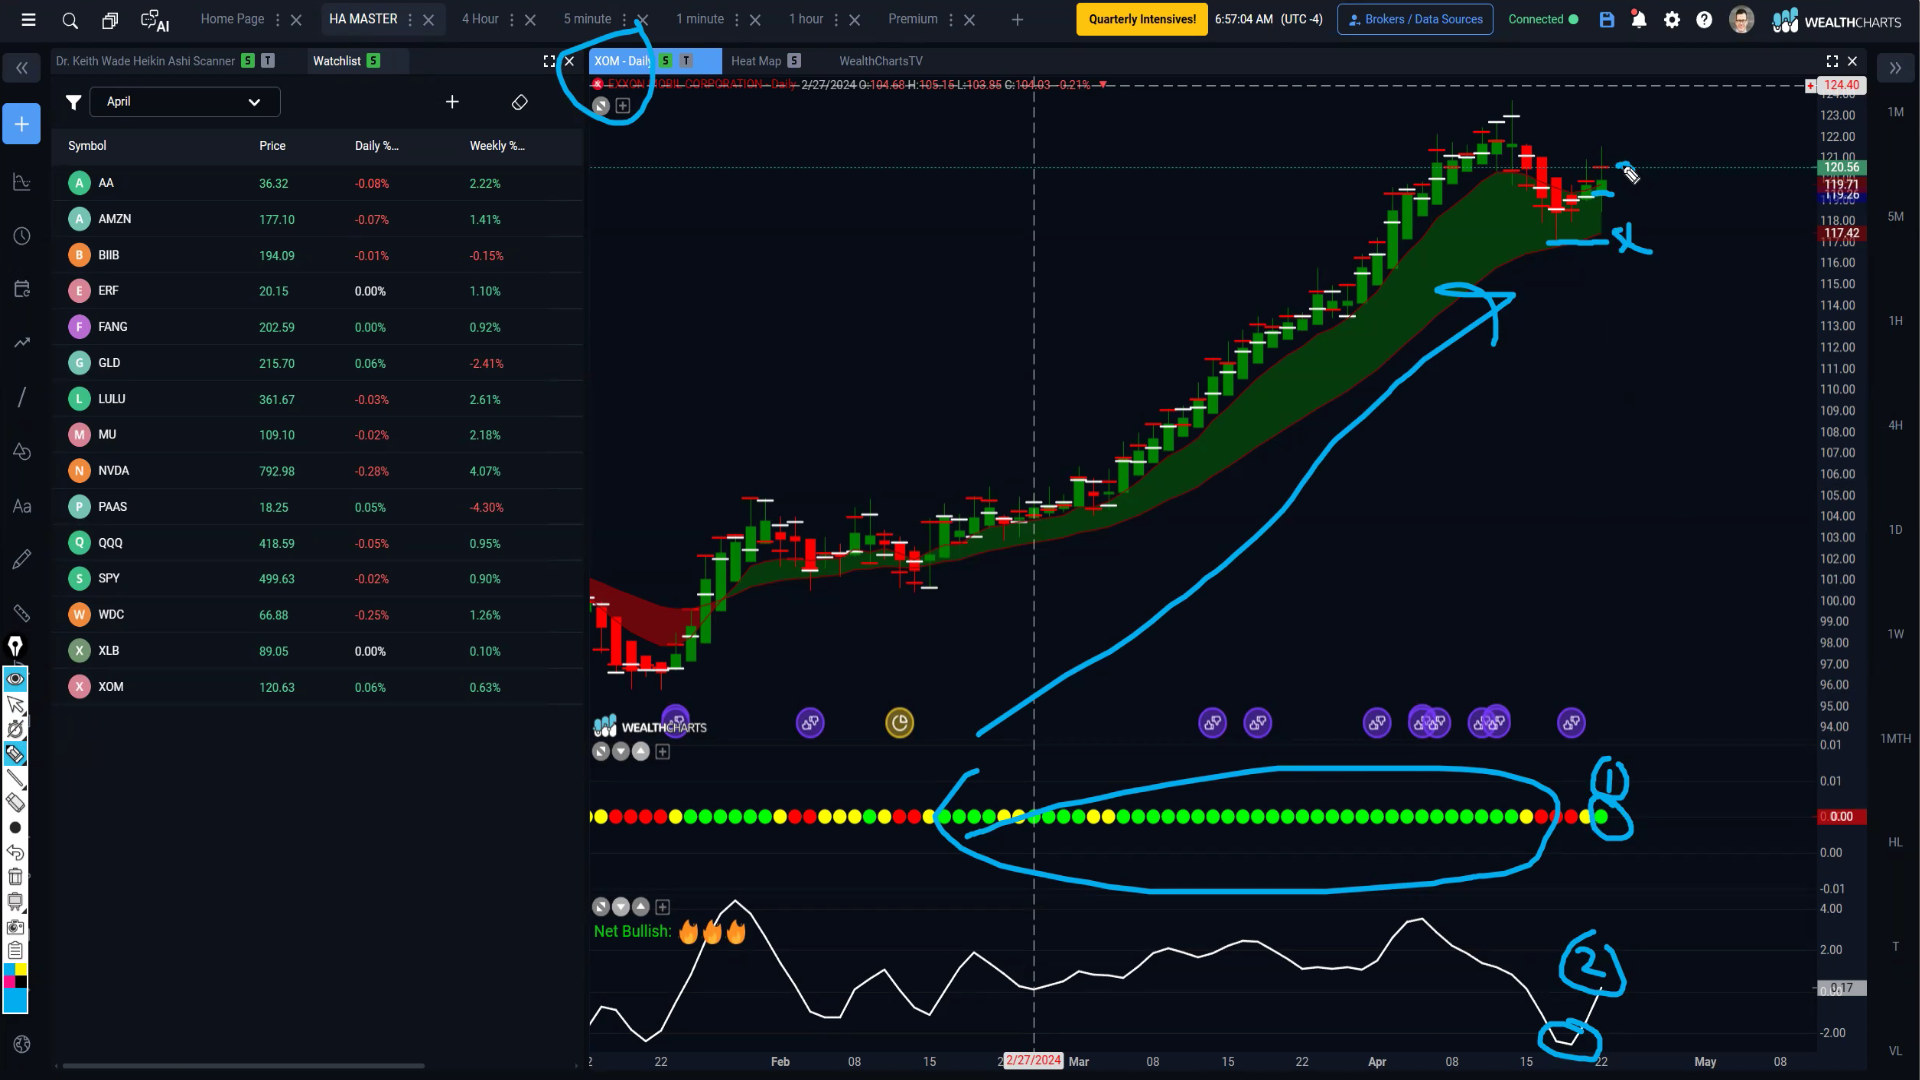The image size is (1920, 1080).
Task: Clear the watchlist with the eraser icon
Action: pyautogui.click(x=520, y=102)
